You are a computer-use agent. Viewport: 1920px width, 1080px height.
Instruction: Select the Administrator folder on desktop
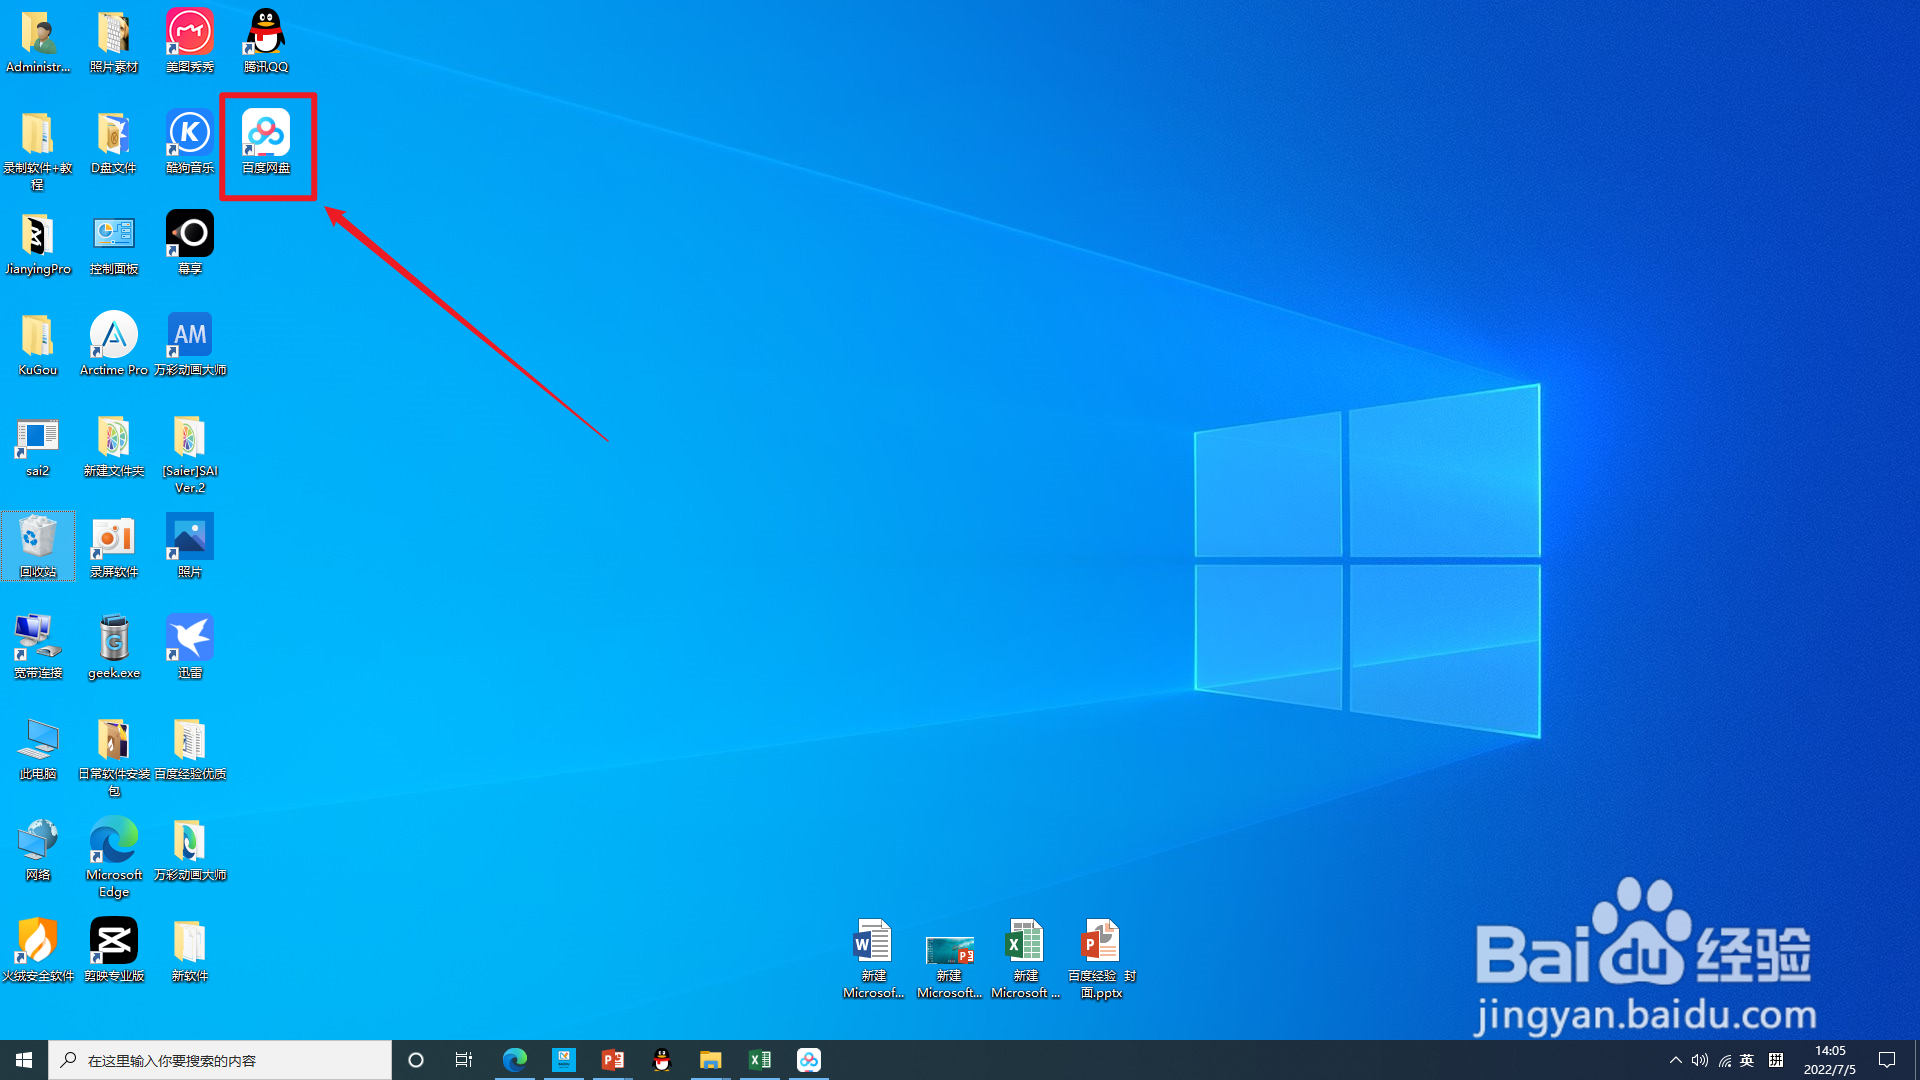[38, 41]
